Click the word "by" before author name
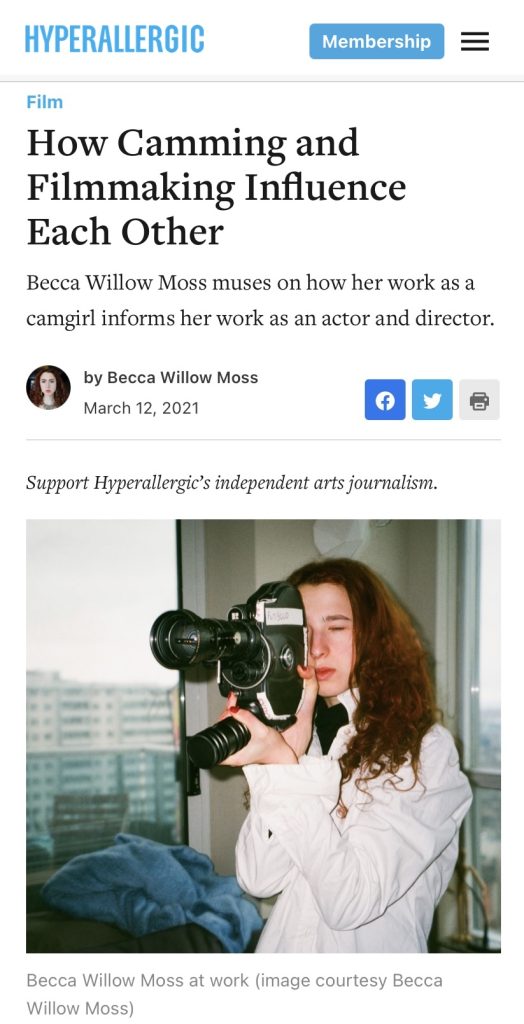Viewport: 524px width, 1024px height. tap(93, 377)
